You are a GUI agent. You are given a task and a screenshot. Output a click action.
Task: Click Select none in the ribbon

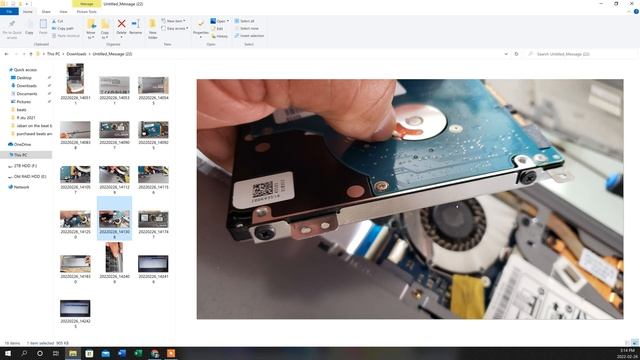[x=247, y=29]
